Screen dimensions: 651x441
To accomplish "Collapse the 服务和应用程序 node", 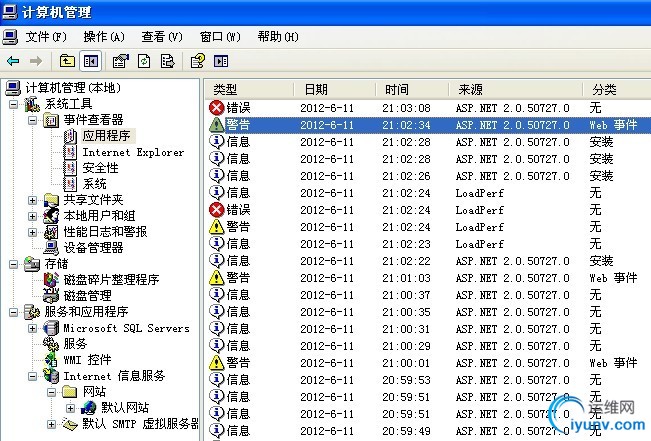I will pos(13,312).
